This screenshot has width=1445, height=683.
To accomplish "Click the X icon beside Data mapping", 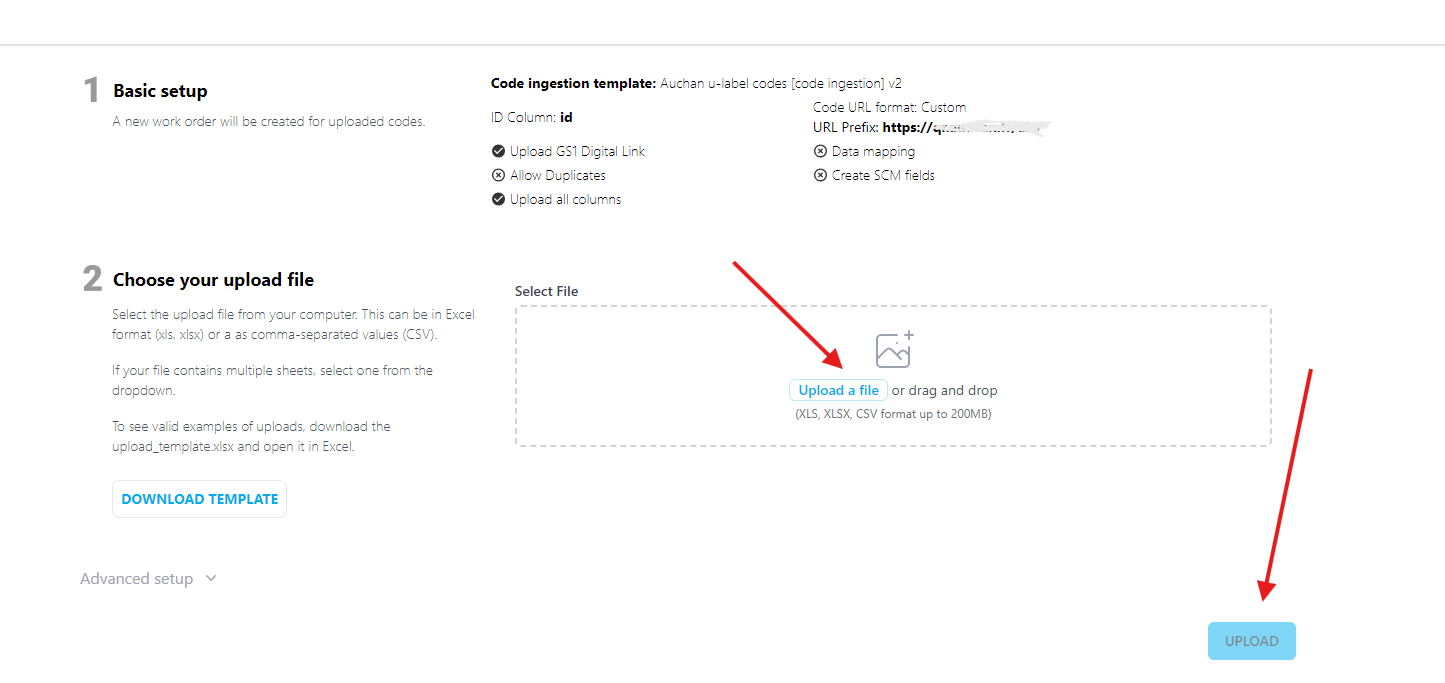I will (820, 152).
